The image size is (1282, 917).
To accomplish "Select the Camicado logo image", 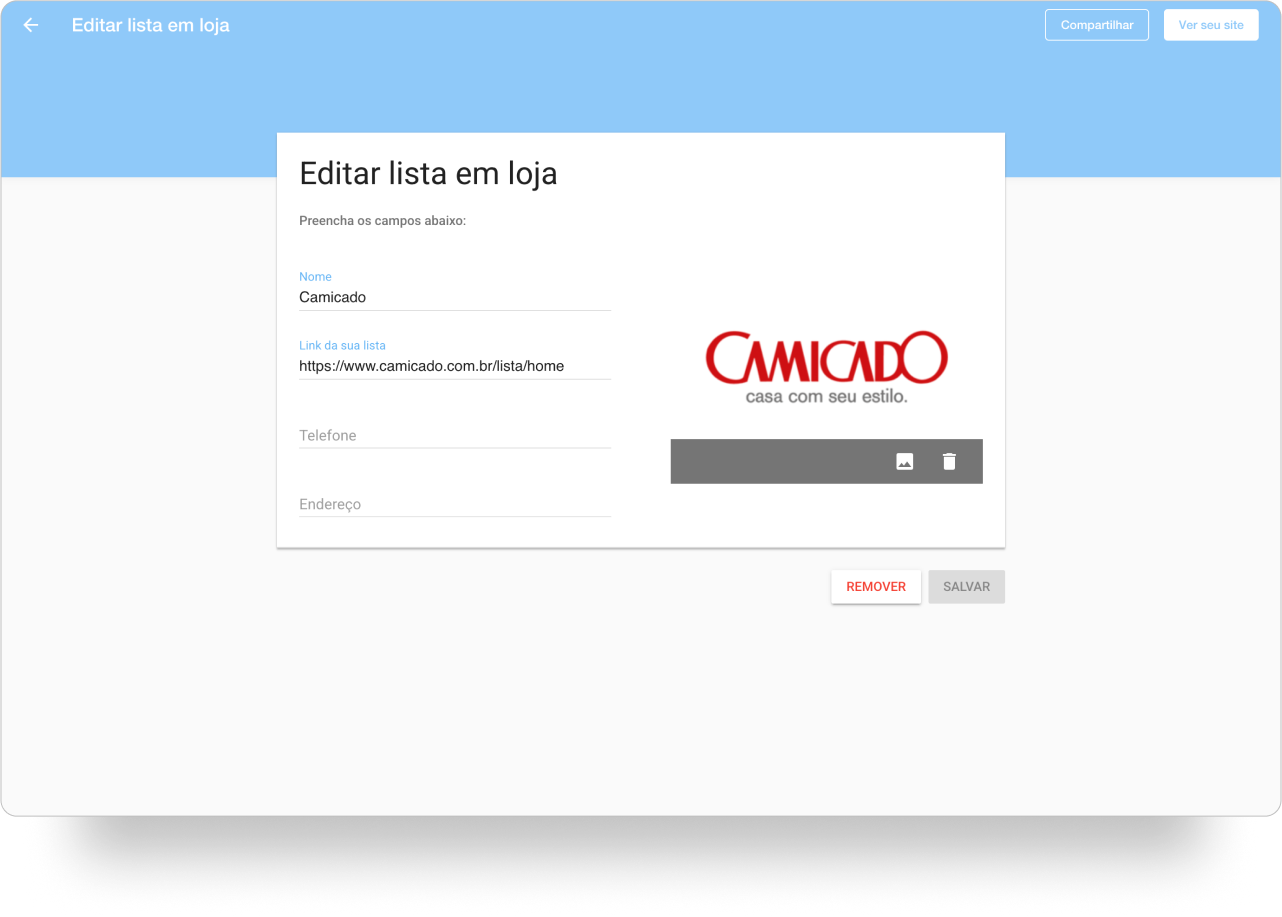I will coord(826,367).
